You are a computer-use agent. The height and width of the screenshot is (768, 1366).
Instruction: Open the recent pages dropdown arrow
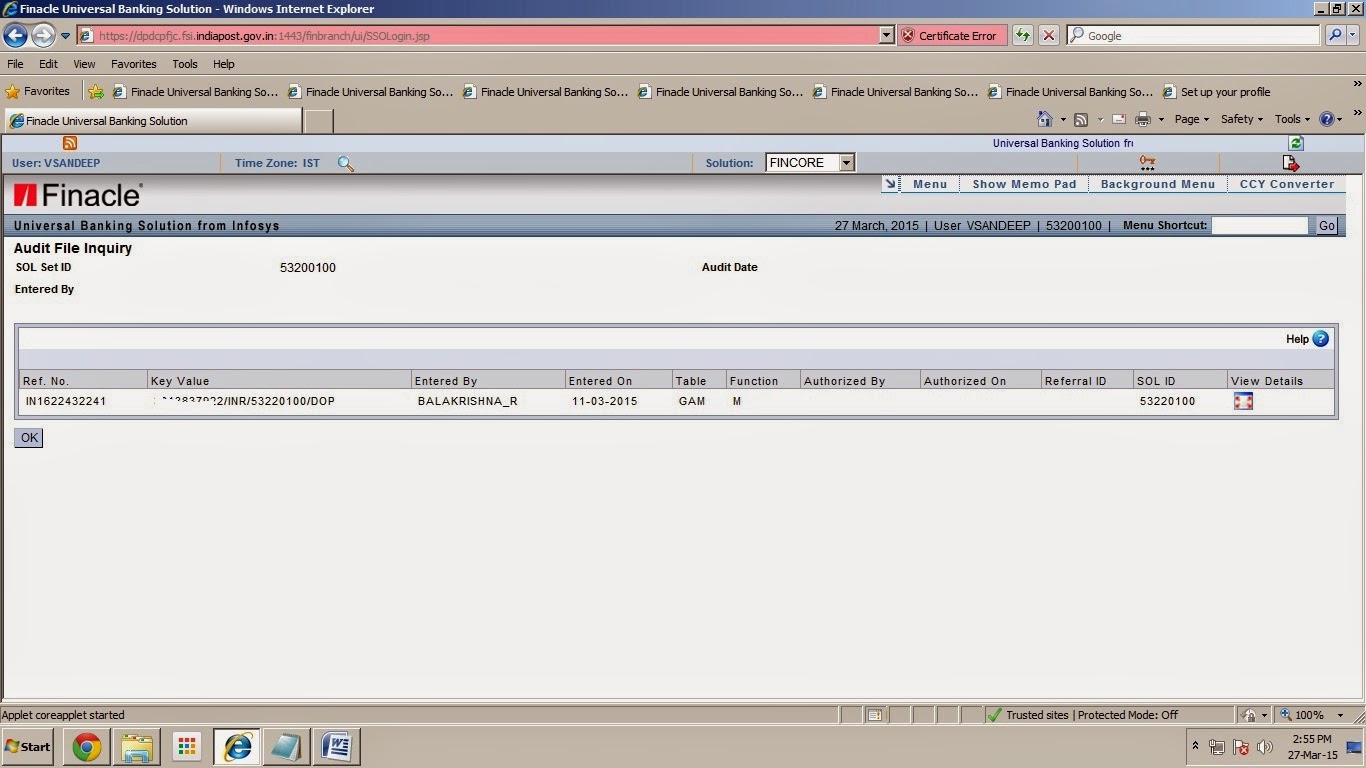point(66,36)
